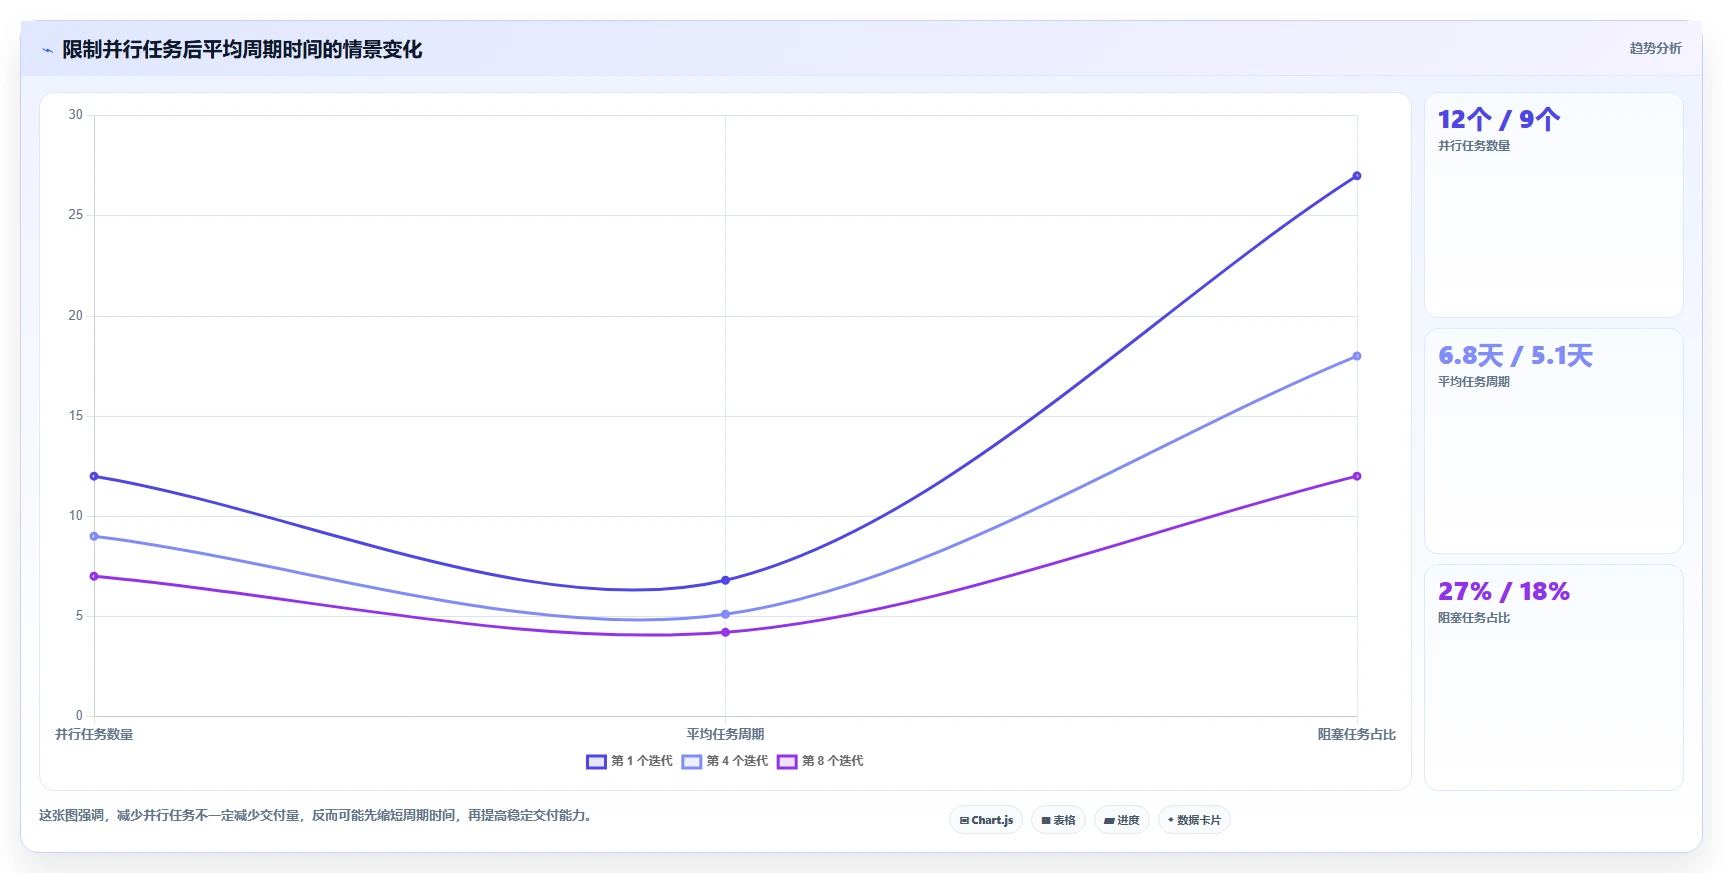Select the 6.8天 / 5.1天 data card
The height and width of the screenshot is (873, 1723).
point(1553,441)
